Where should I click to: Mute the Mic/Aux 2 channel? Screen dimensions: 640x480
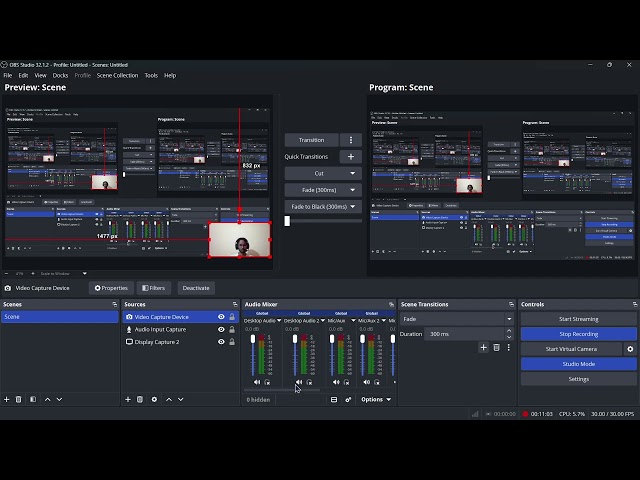pos(367,382)
